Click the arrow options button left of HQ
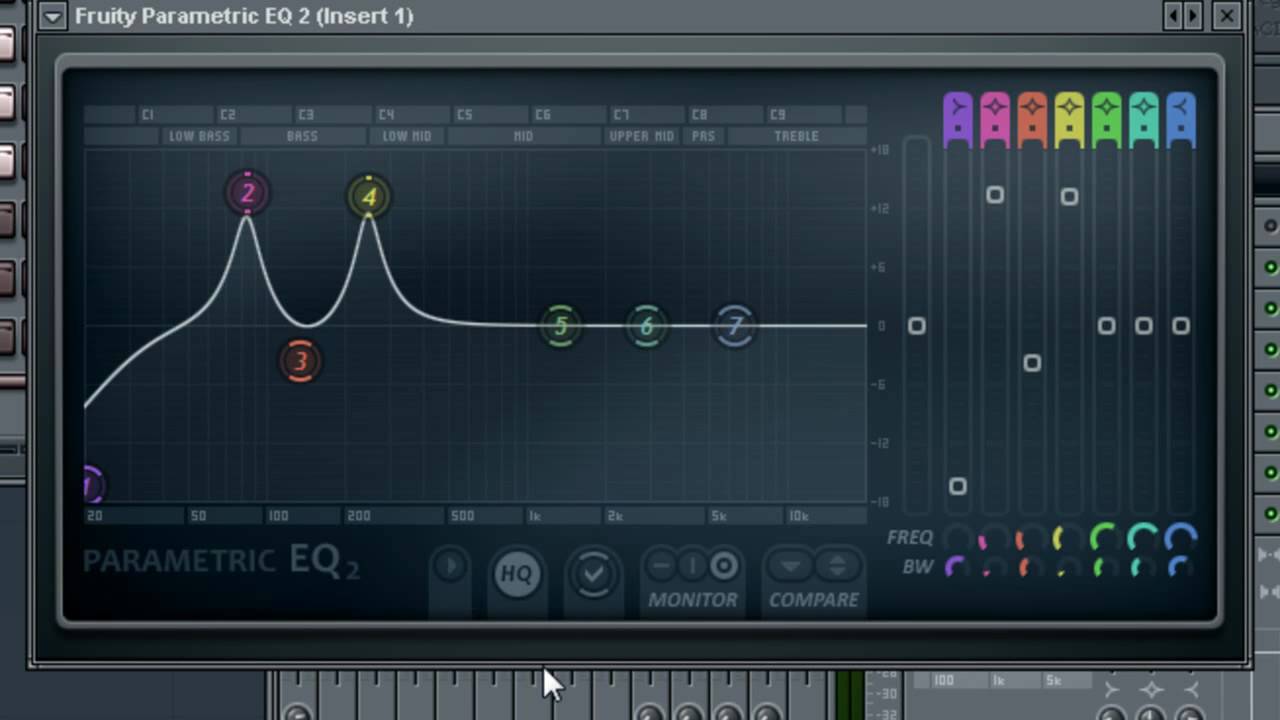This screenshot has width=1280, height=720. point(449,567)
